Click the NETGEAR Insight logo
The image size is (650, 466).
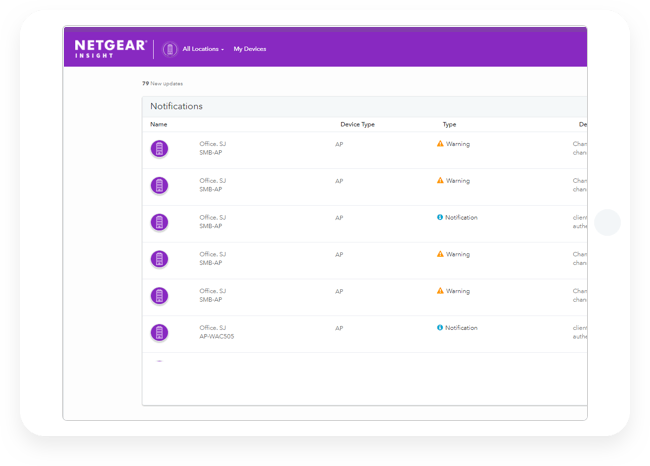(110, 47)
